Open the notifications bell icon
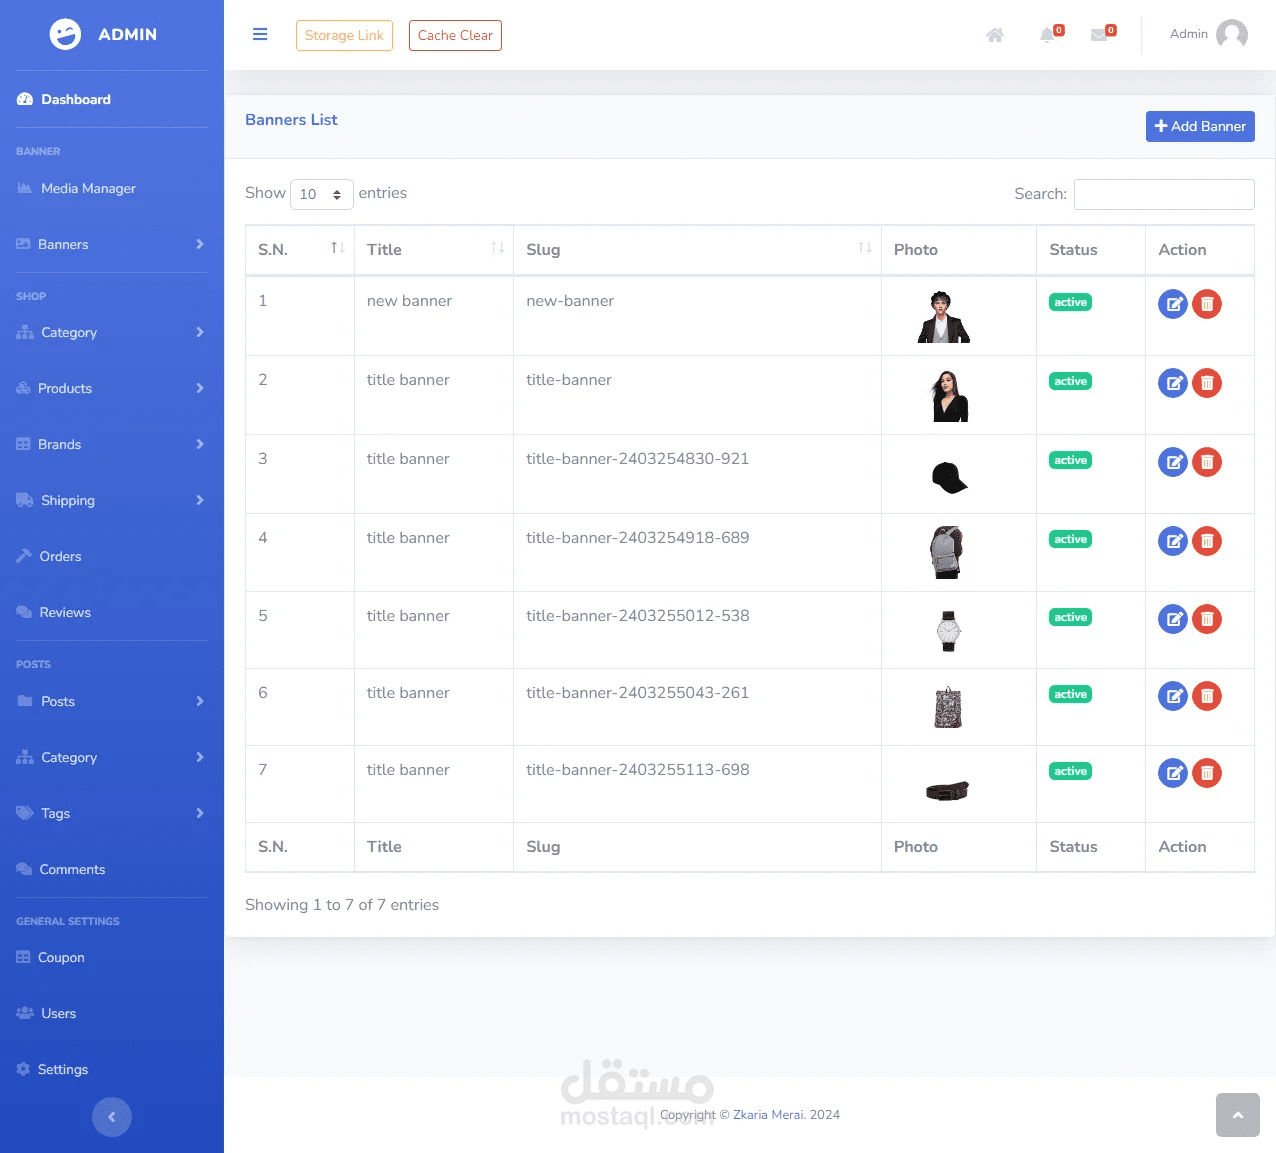This screenshot has width=1276, height=1153. click(1047, 35)
